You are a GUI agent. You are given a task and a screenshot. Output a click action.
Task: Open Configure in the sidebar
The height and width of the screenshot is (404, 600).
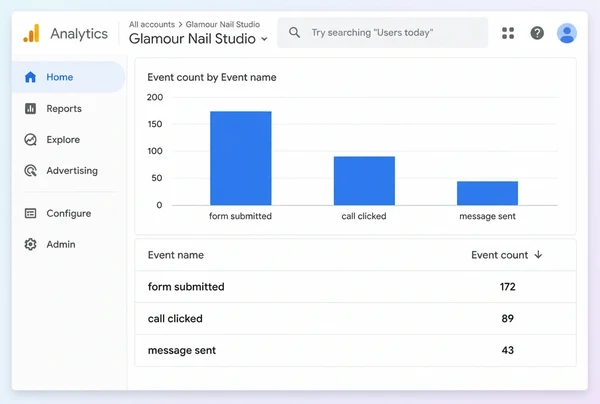[x=68, y=213]
